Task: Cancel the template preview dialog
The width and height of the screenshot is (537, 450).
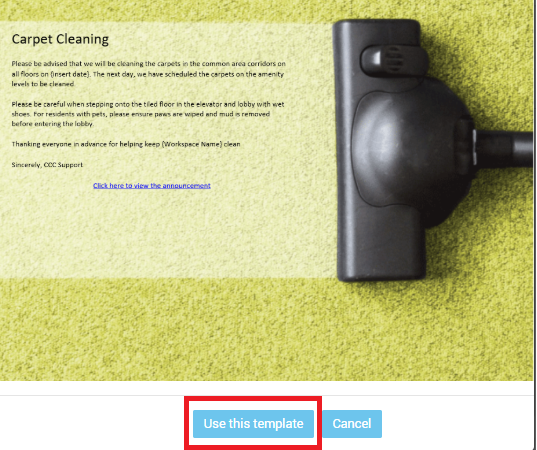Action: (352, 424)
